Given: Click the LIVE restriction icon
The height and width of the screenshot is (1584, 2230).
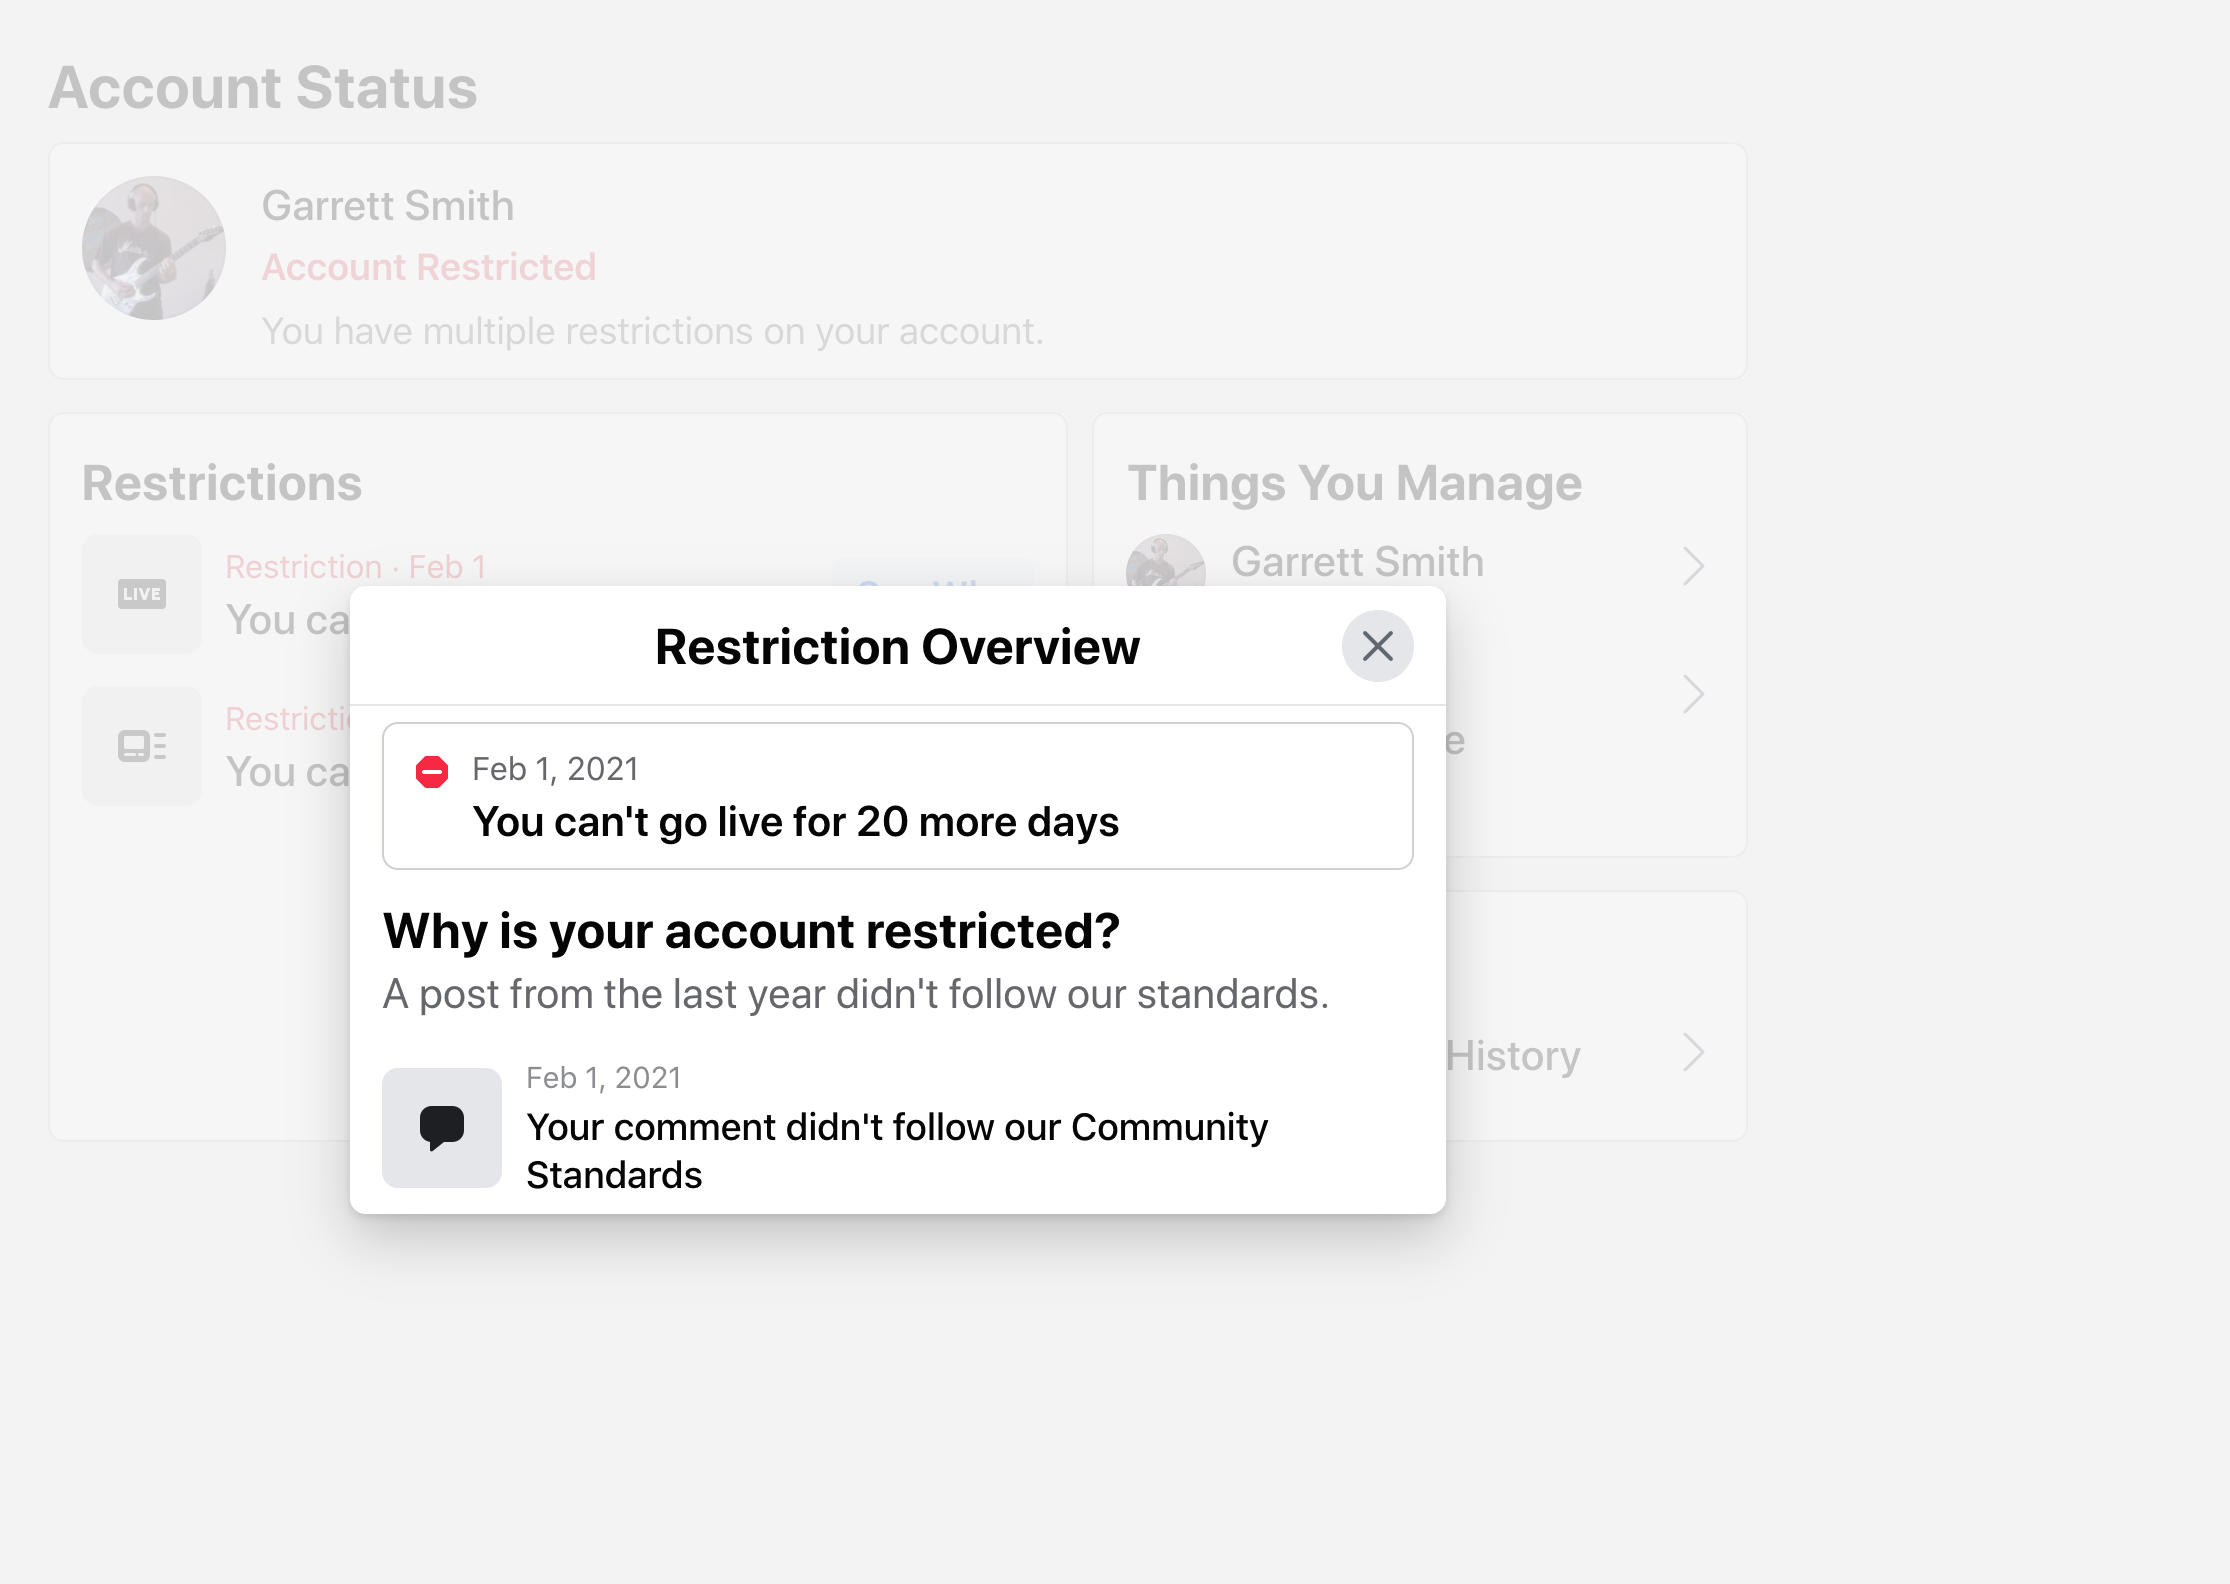Looking at the screenshot, I should (x=141, y=593).
